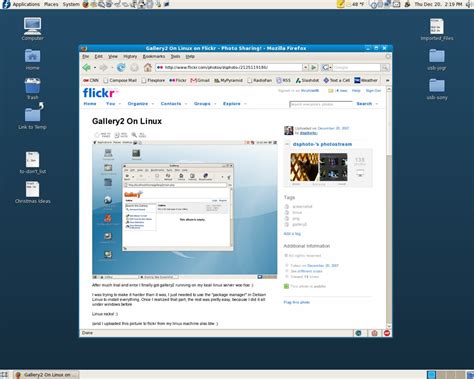
Task: Open the GNOME System menu
Action: (71, 4)
